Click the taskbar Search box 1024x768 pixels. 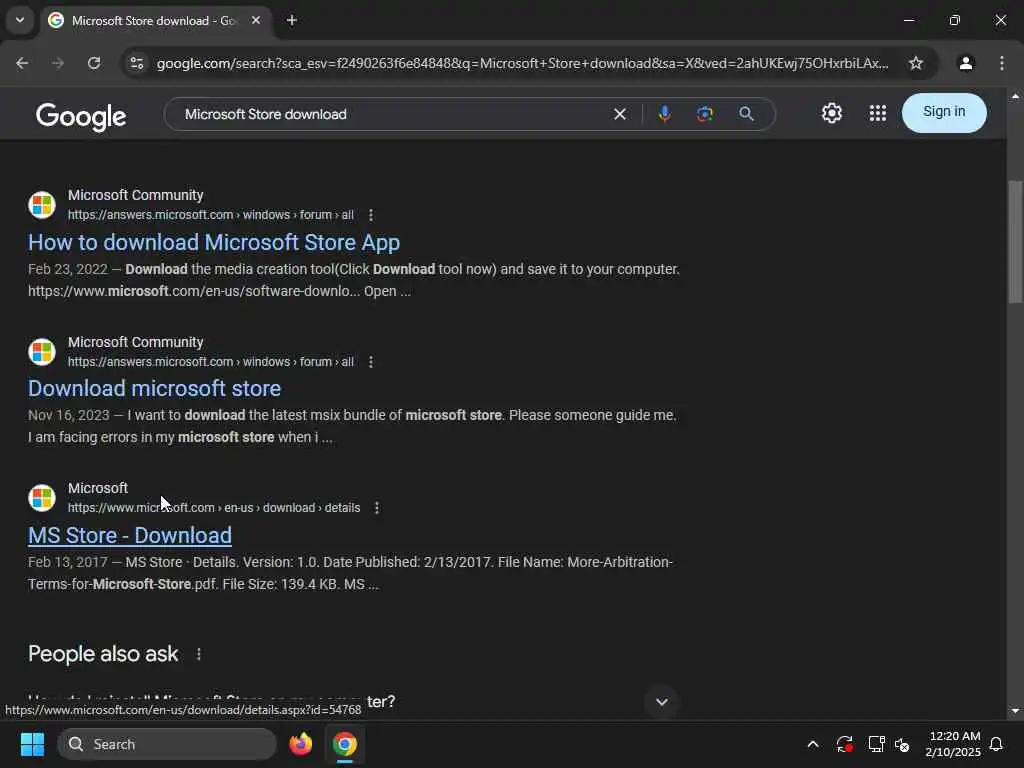pos(167,744)
